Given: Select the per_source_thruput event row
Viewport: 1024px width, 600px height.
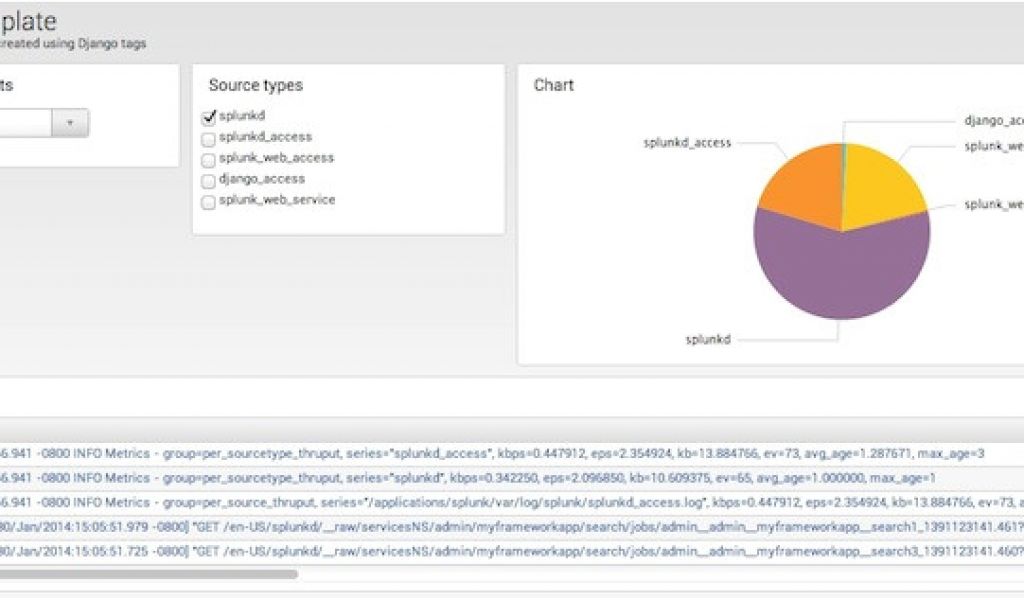Looking at the screenshot, I should click(x=512, y=503).
